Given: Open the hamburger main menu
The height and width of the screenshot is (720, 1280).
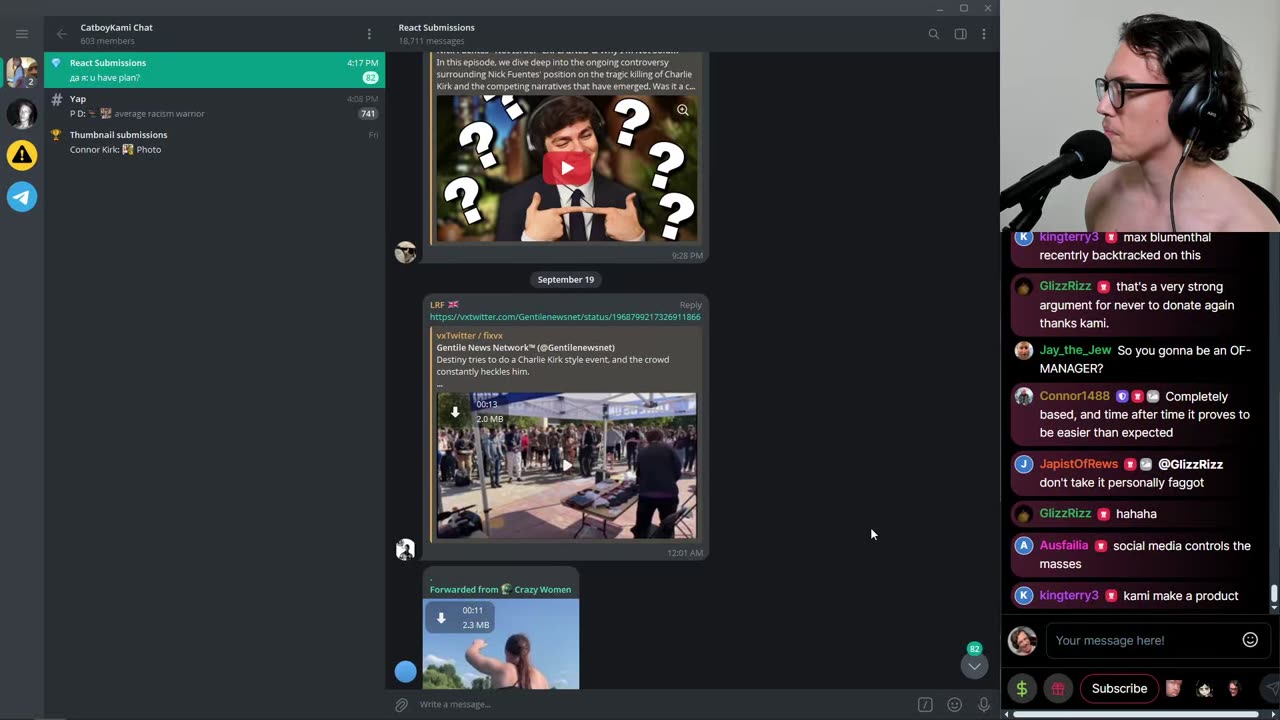Looking at the screenshot, I should (x=22, y=34).
